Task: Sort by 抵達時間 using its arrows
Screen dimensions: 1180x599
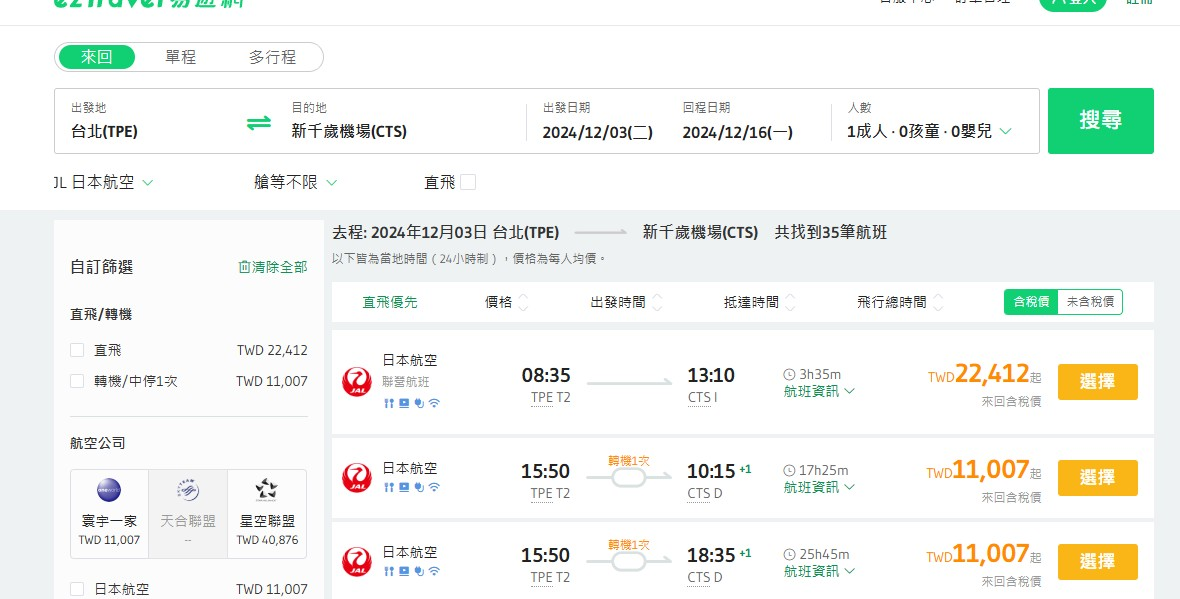Action: 790,303
